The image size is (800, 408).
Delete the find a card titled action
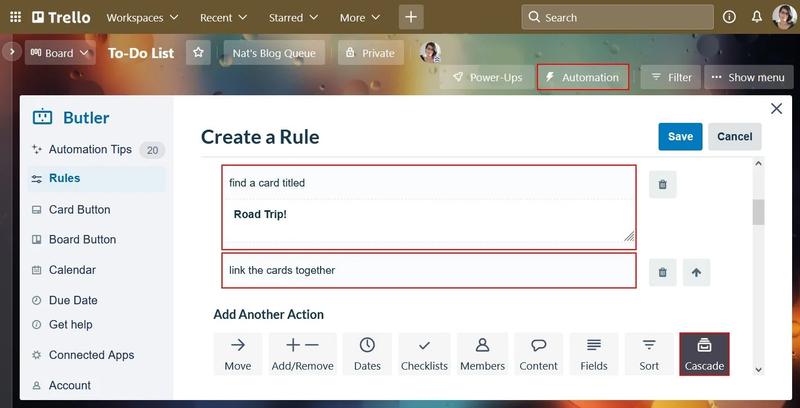[x=663, y=185]
